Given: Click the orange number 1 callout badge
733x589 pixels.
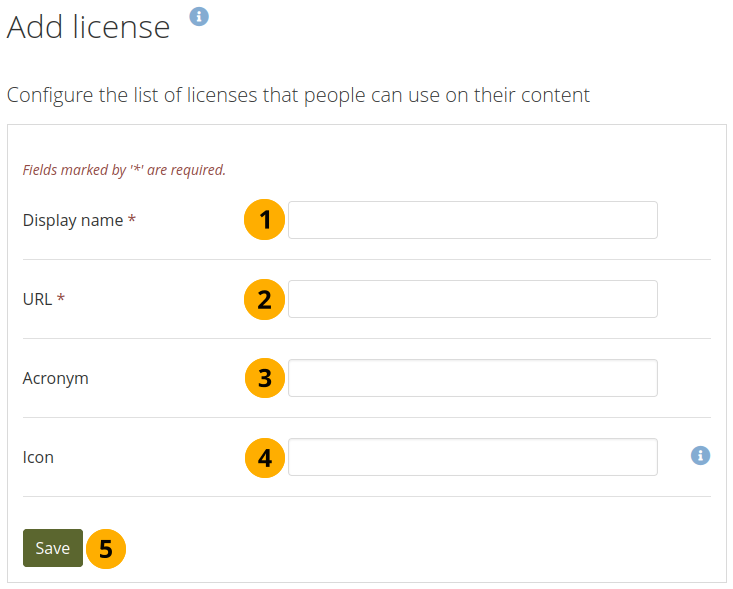Looking at the screenshot, I should (x=265, y=220).
